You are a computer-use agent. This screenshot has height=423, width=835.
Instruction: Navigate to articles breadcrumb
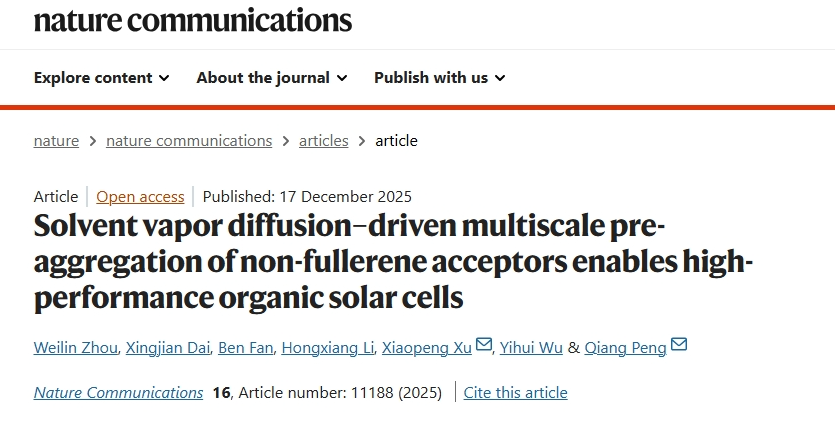[x=323, y=141]
